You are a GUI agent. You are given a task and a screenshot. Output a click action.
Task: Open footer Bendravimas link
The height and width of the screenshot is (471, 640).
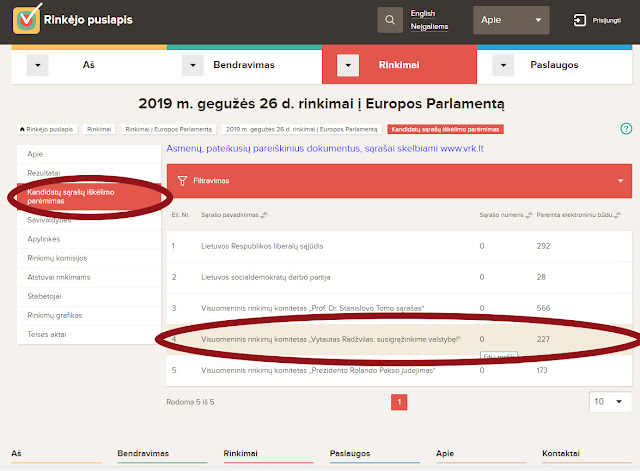143,453
